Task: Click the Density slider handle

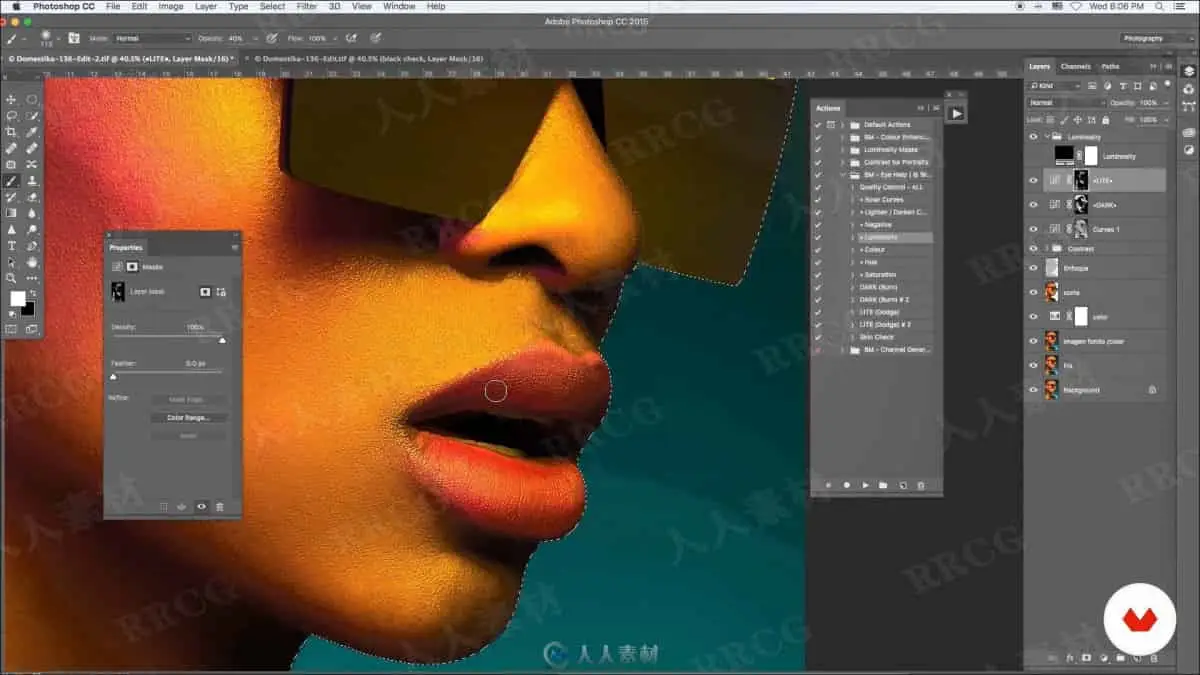Action: click(x=222, y=341)
